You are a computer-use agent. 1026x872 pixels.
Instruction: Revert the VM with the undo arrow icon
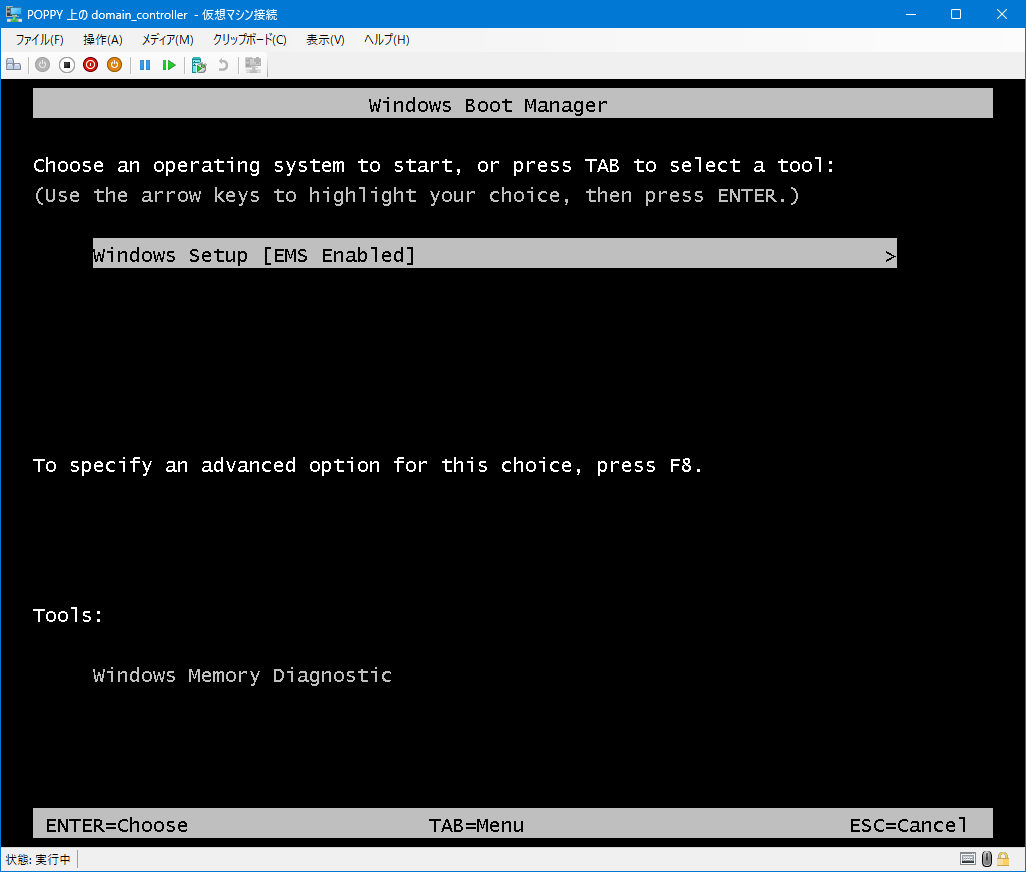click(223, 65)
